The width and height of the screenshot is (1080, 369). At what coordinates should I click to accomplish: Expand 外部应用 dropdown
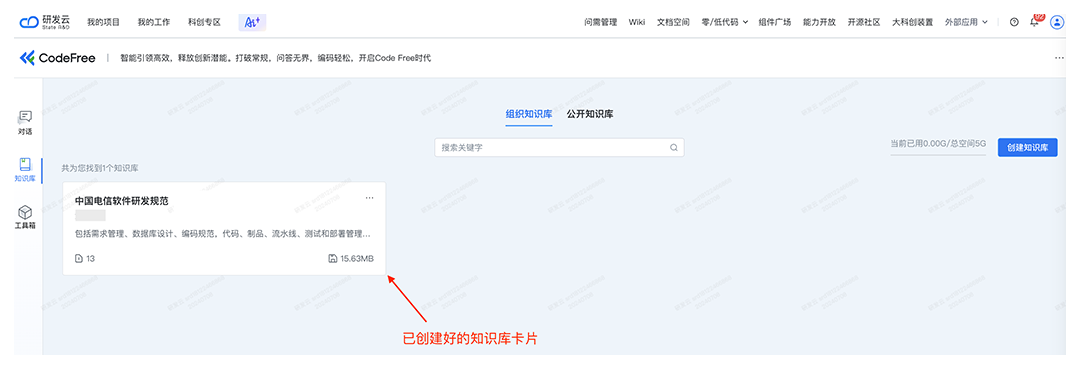coord(966,22)
